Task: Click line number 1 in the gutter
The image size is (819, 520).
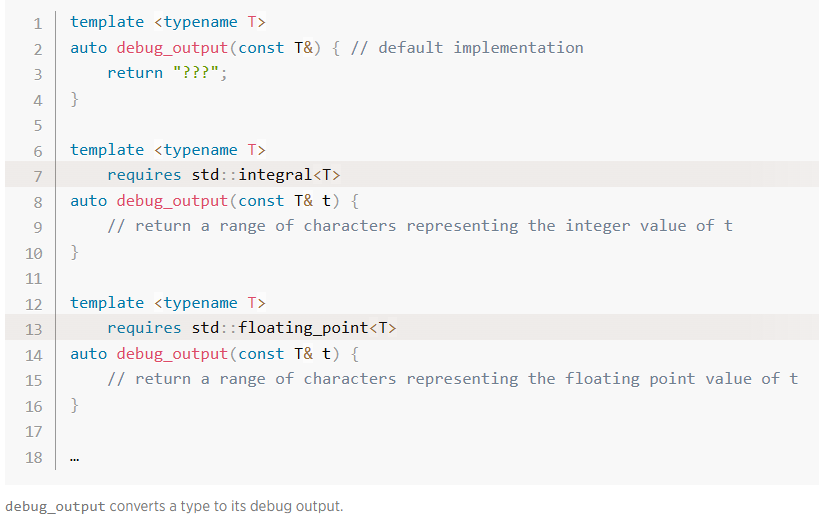Action: point(38,22)
